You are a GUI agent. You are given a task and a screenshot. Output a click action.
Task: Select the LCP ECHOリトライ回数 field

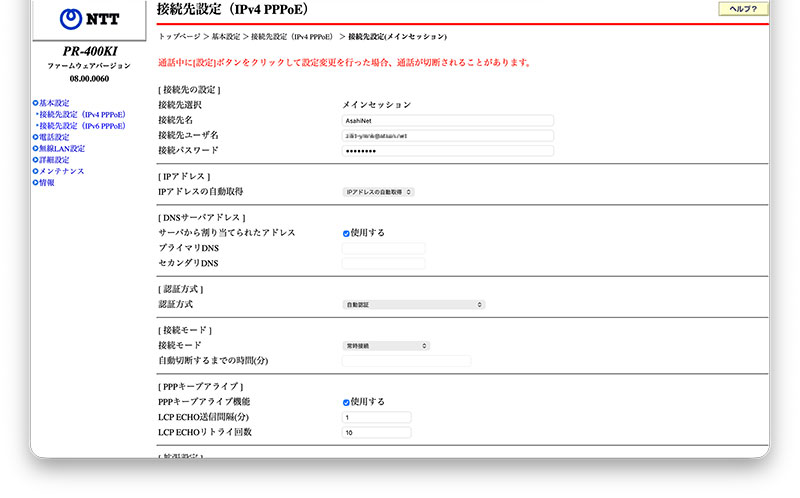tap(376, 433)
